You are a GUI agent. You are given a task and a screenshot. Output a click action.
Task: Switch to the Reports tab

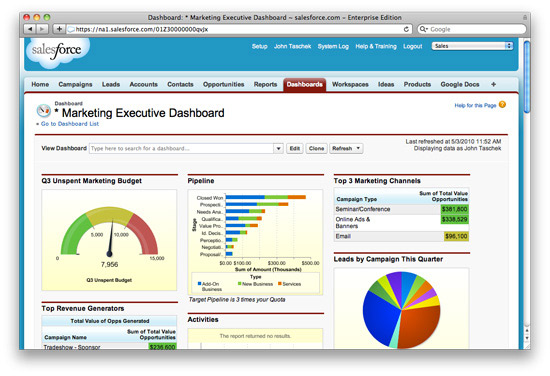(266, 85)
